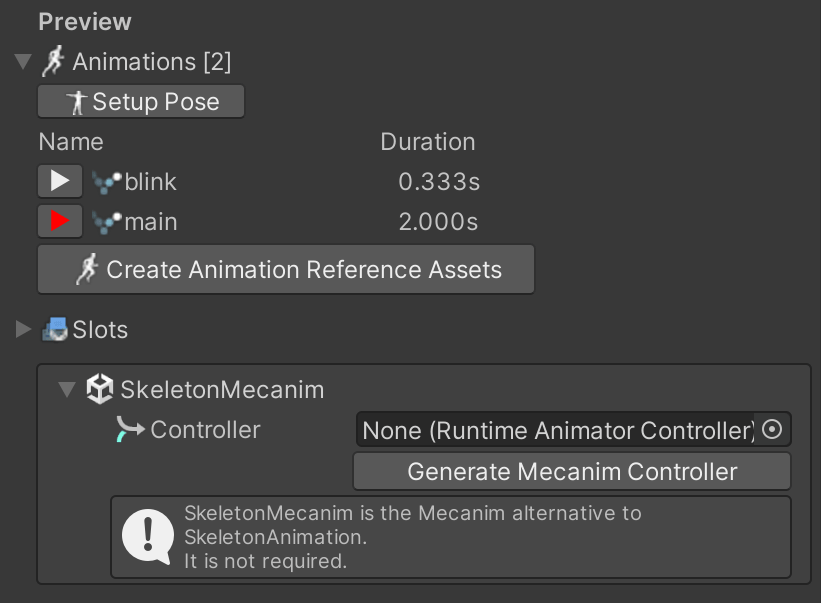This screenshot has width=821, height=603.
Task: Stop the main animation playback
Action: coord(60,221)
